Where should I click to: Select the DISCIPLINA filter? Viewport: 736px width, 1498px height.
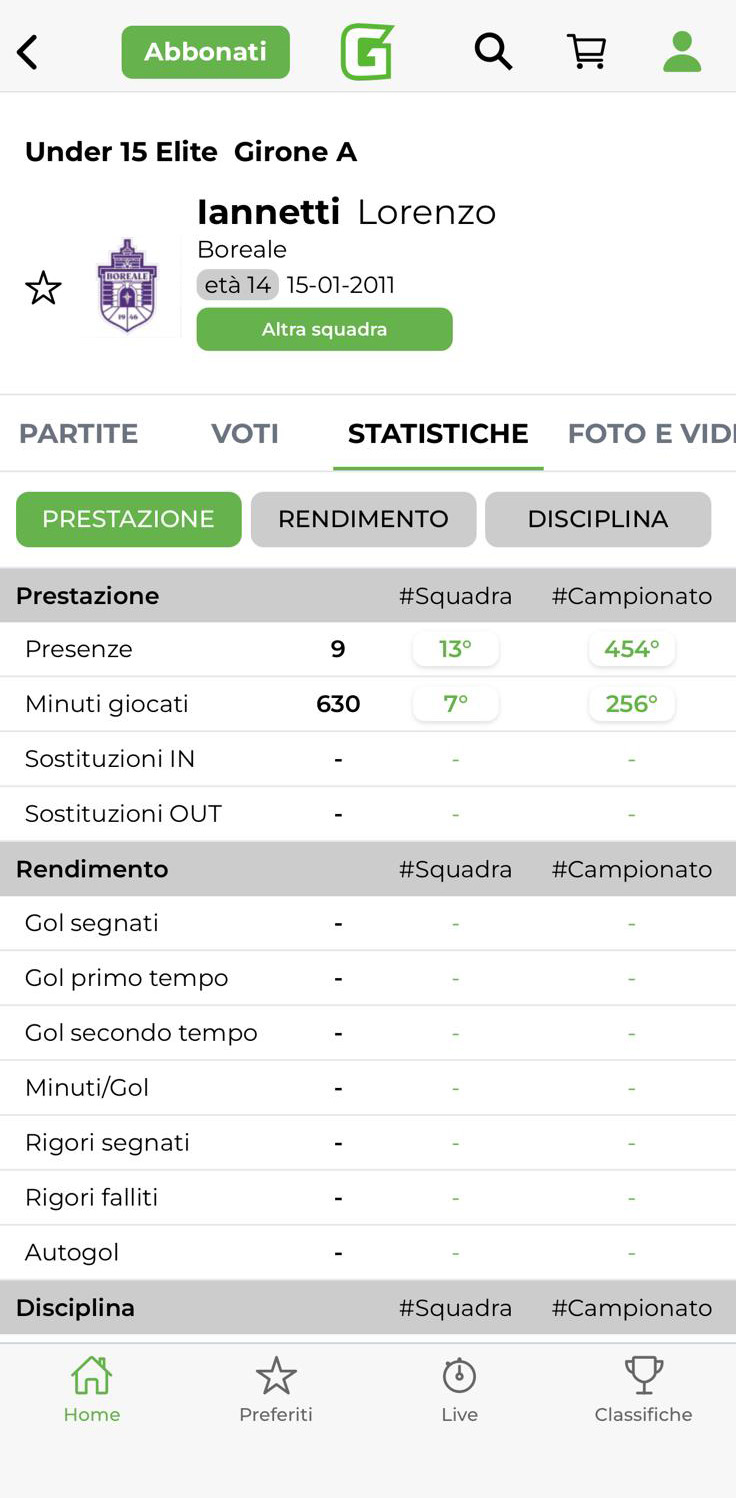(598, 519)
